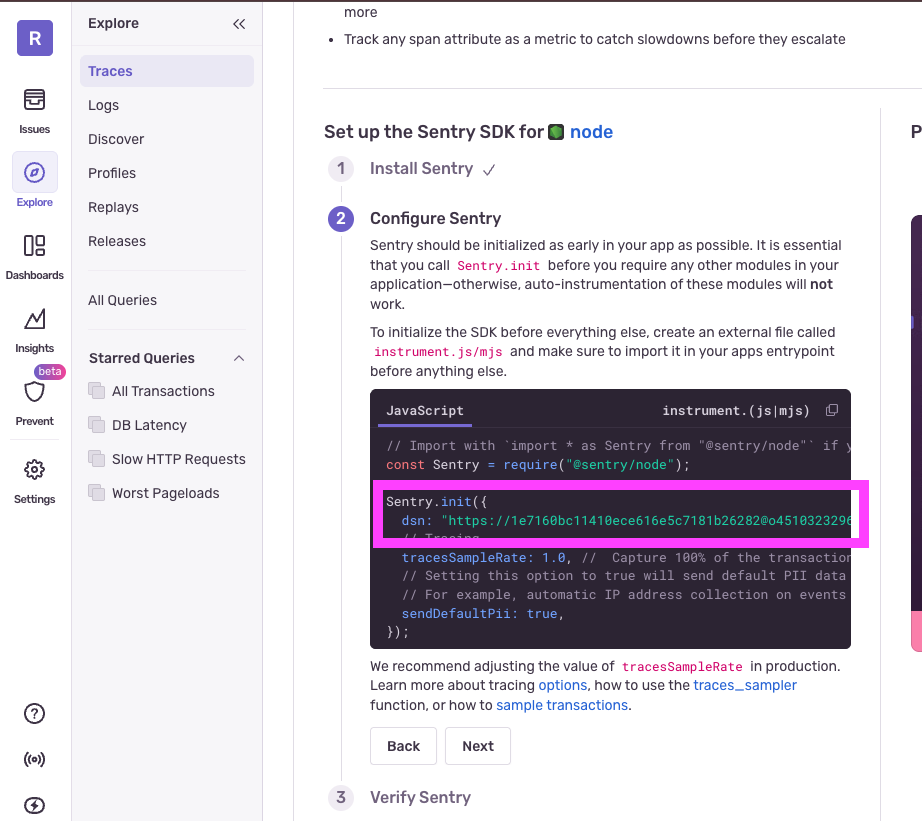This screenshot has height=821, width=922.
Task: Copy the instrument.js code snippet
Action: (831, 410)
